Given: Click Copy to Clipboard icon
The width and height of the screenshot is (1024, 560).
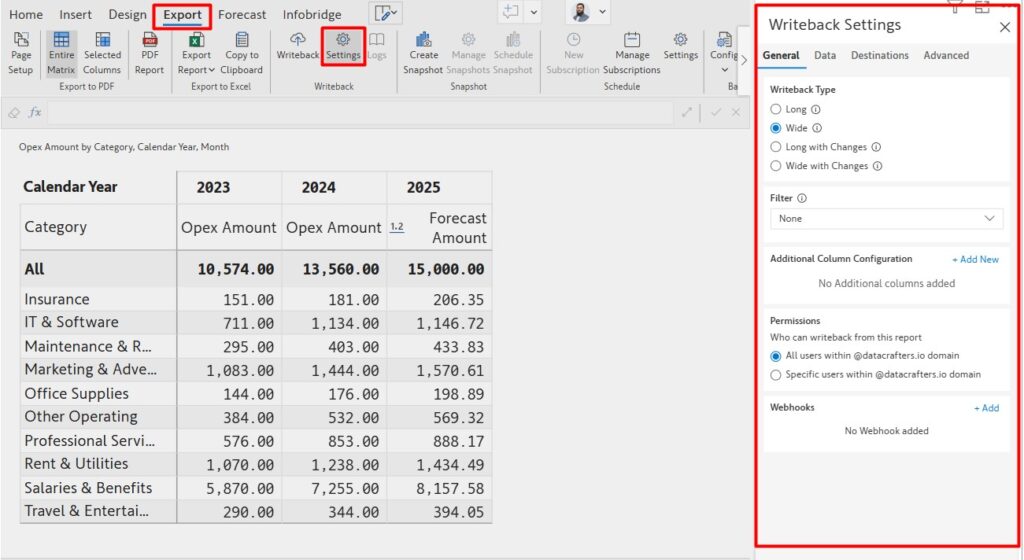Looking at the screenshot, I should (x=242, y=41).
